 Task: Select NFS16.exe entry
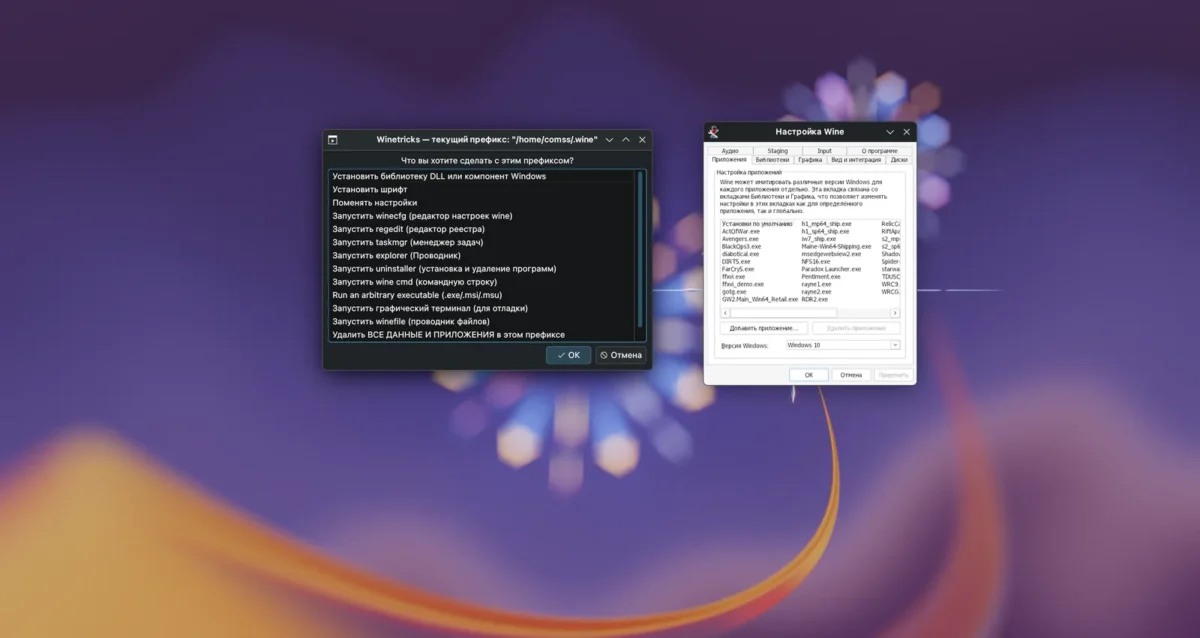[x=816, y=261]
